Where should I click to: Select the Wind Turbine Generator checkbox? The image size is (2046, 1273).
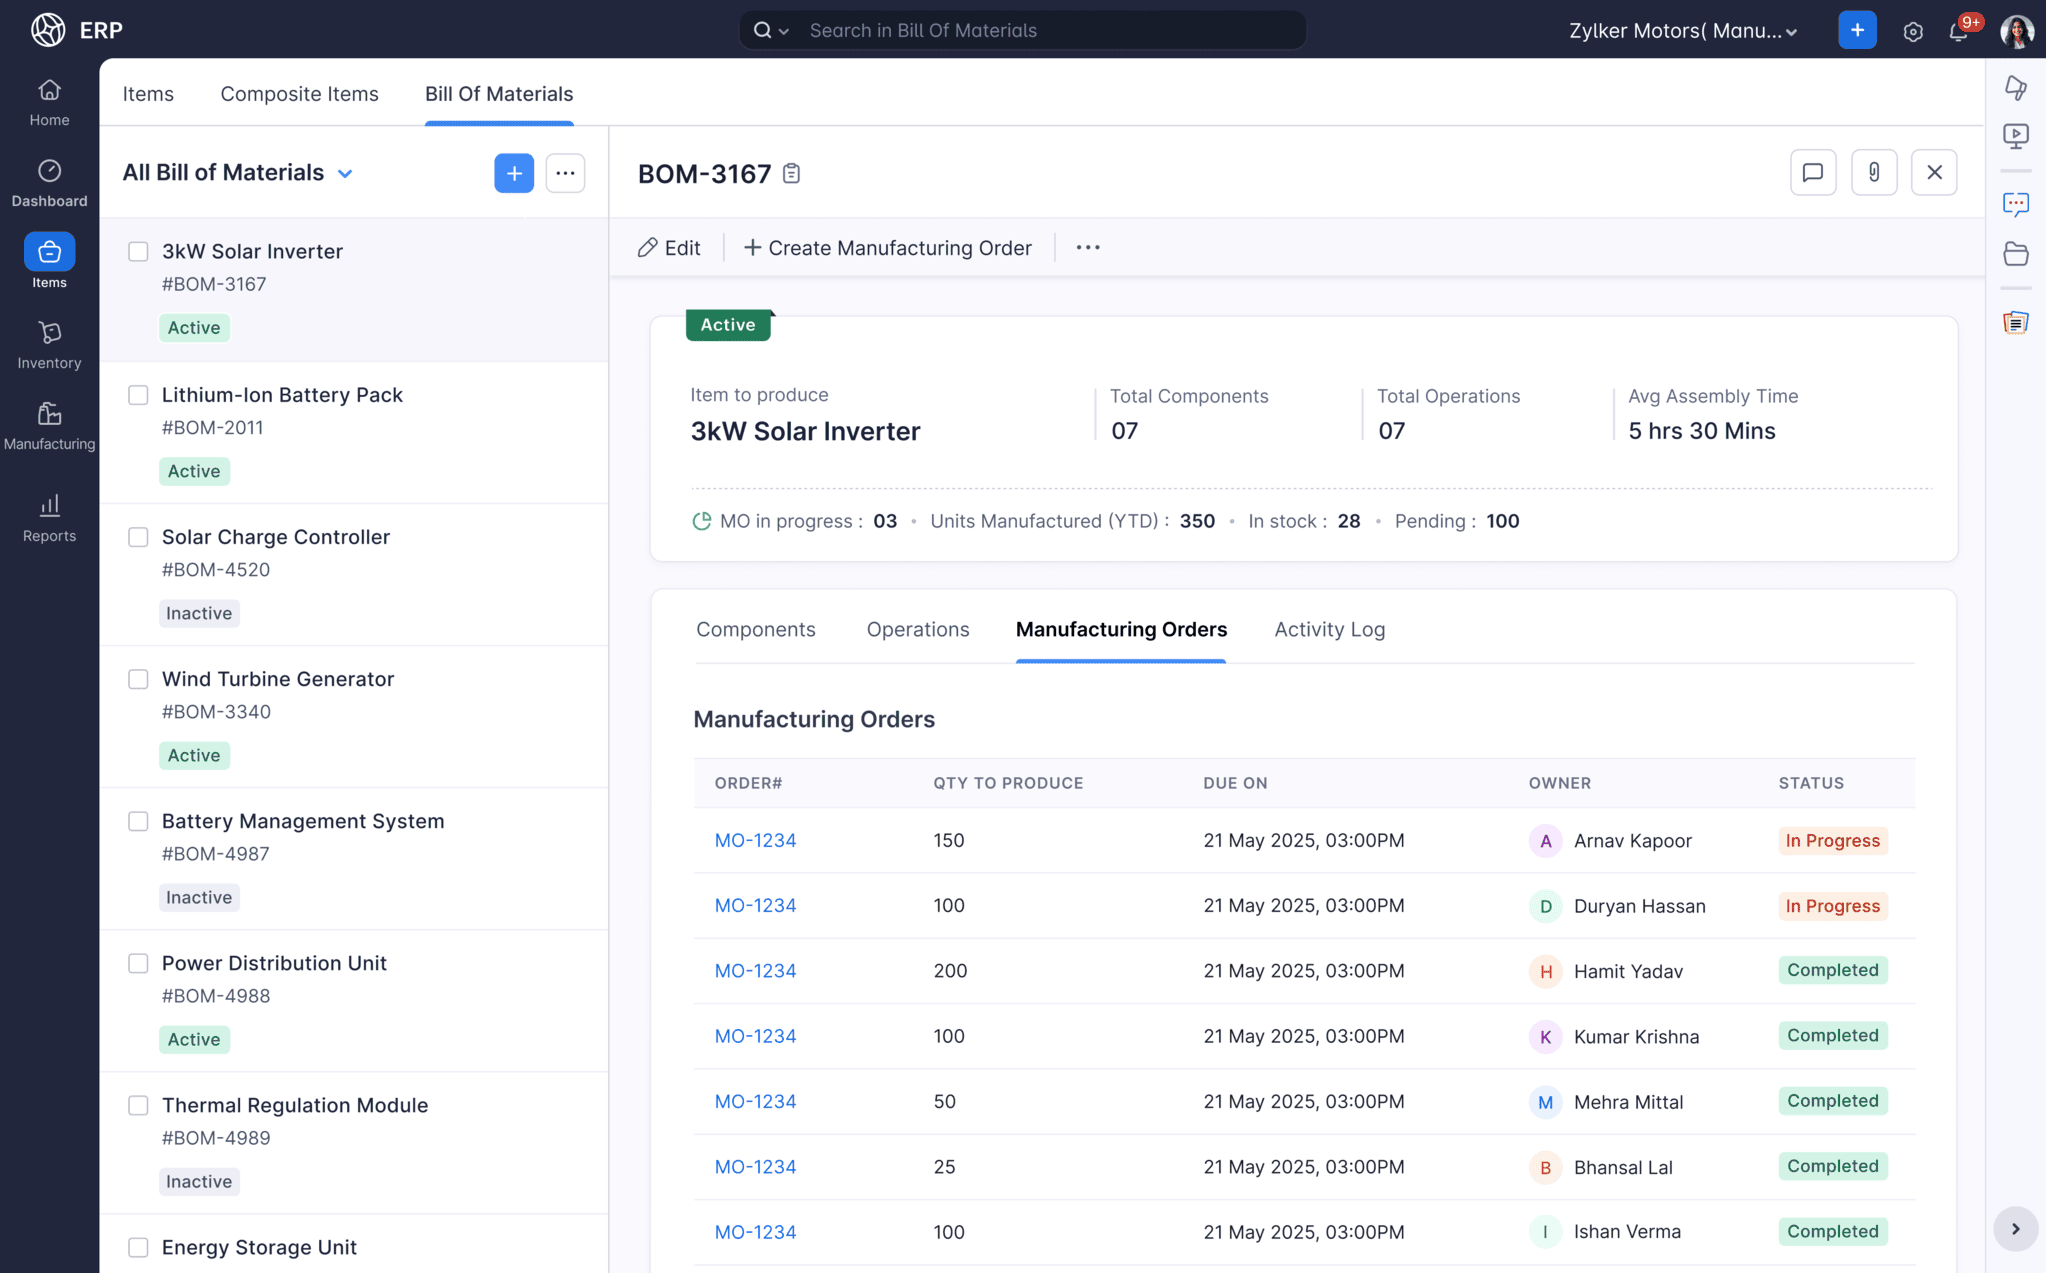pyautogui.click(x=138, y=679)
